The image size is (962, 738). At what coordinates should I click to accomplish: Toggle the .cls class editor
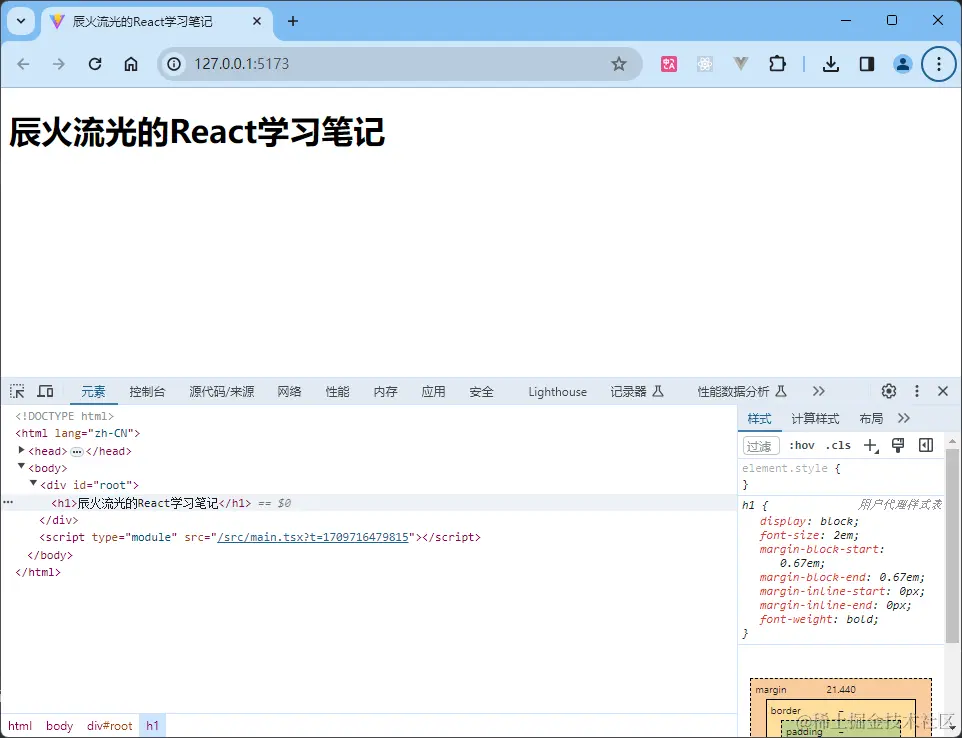(838, 446)
